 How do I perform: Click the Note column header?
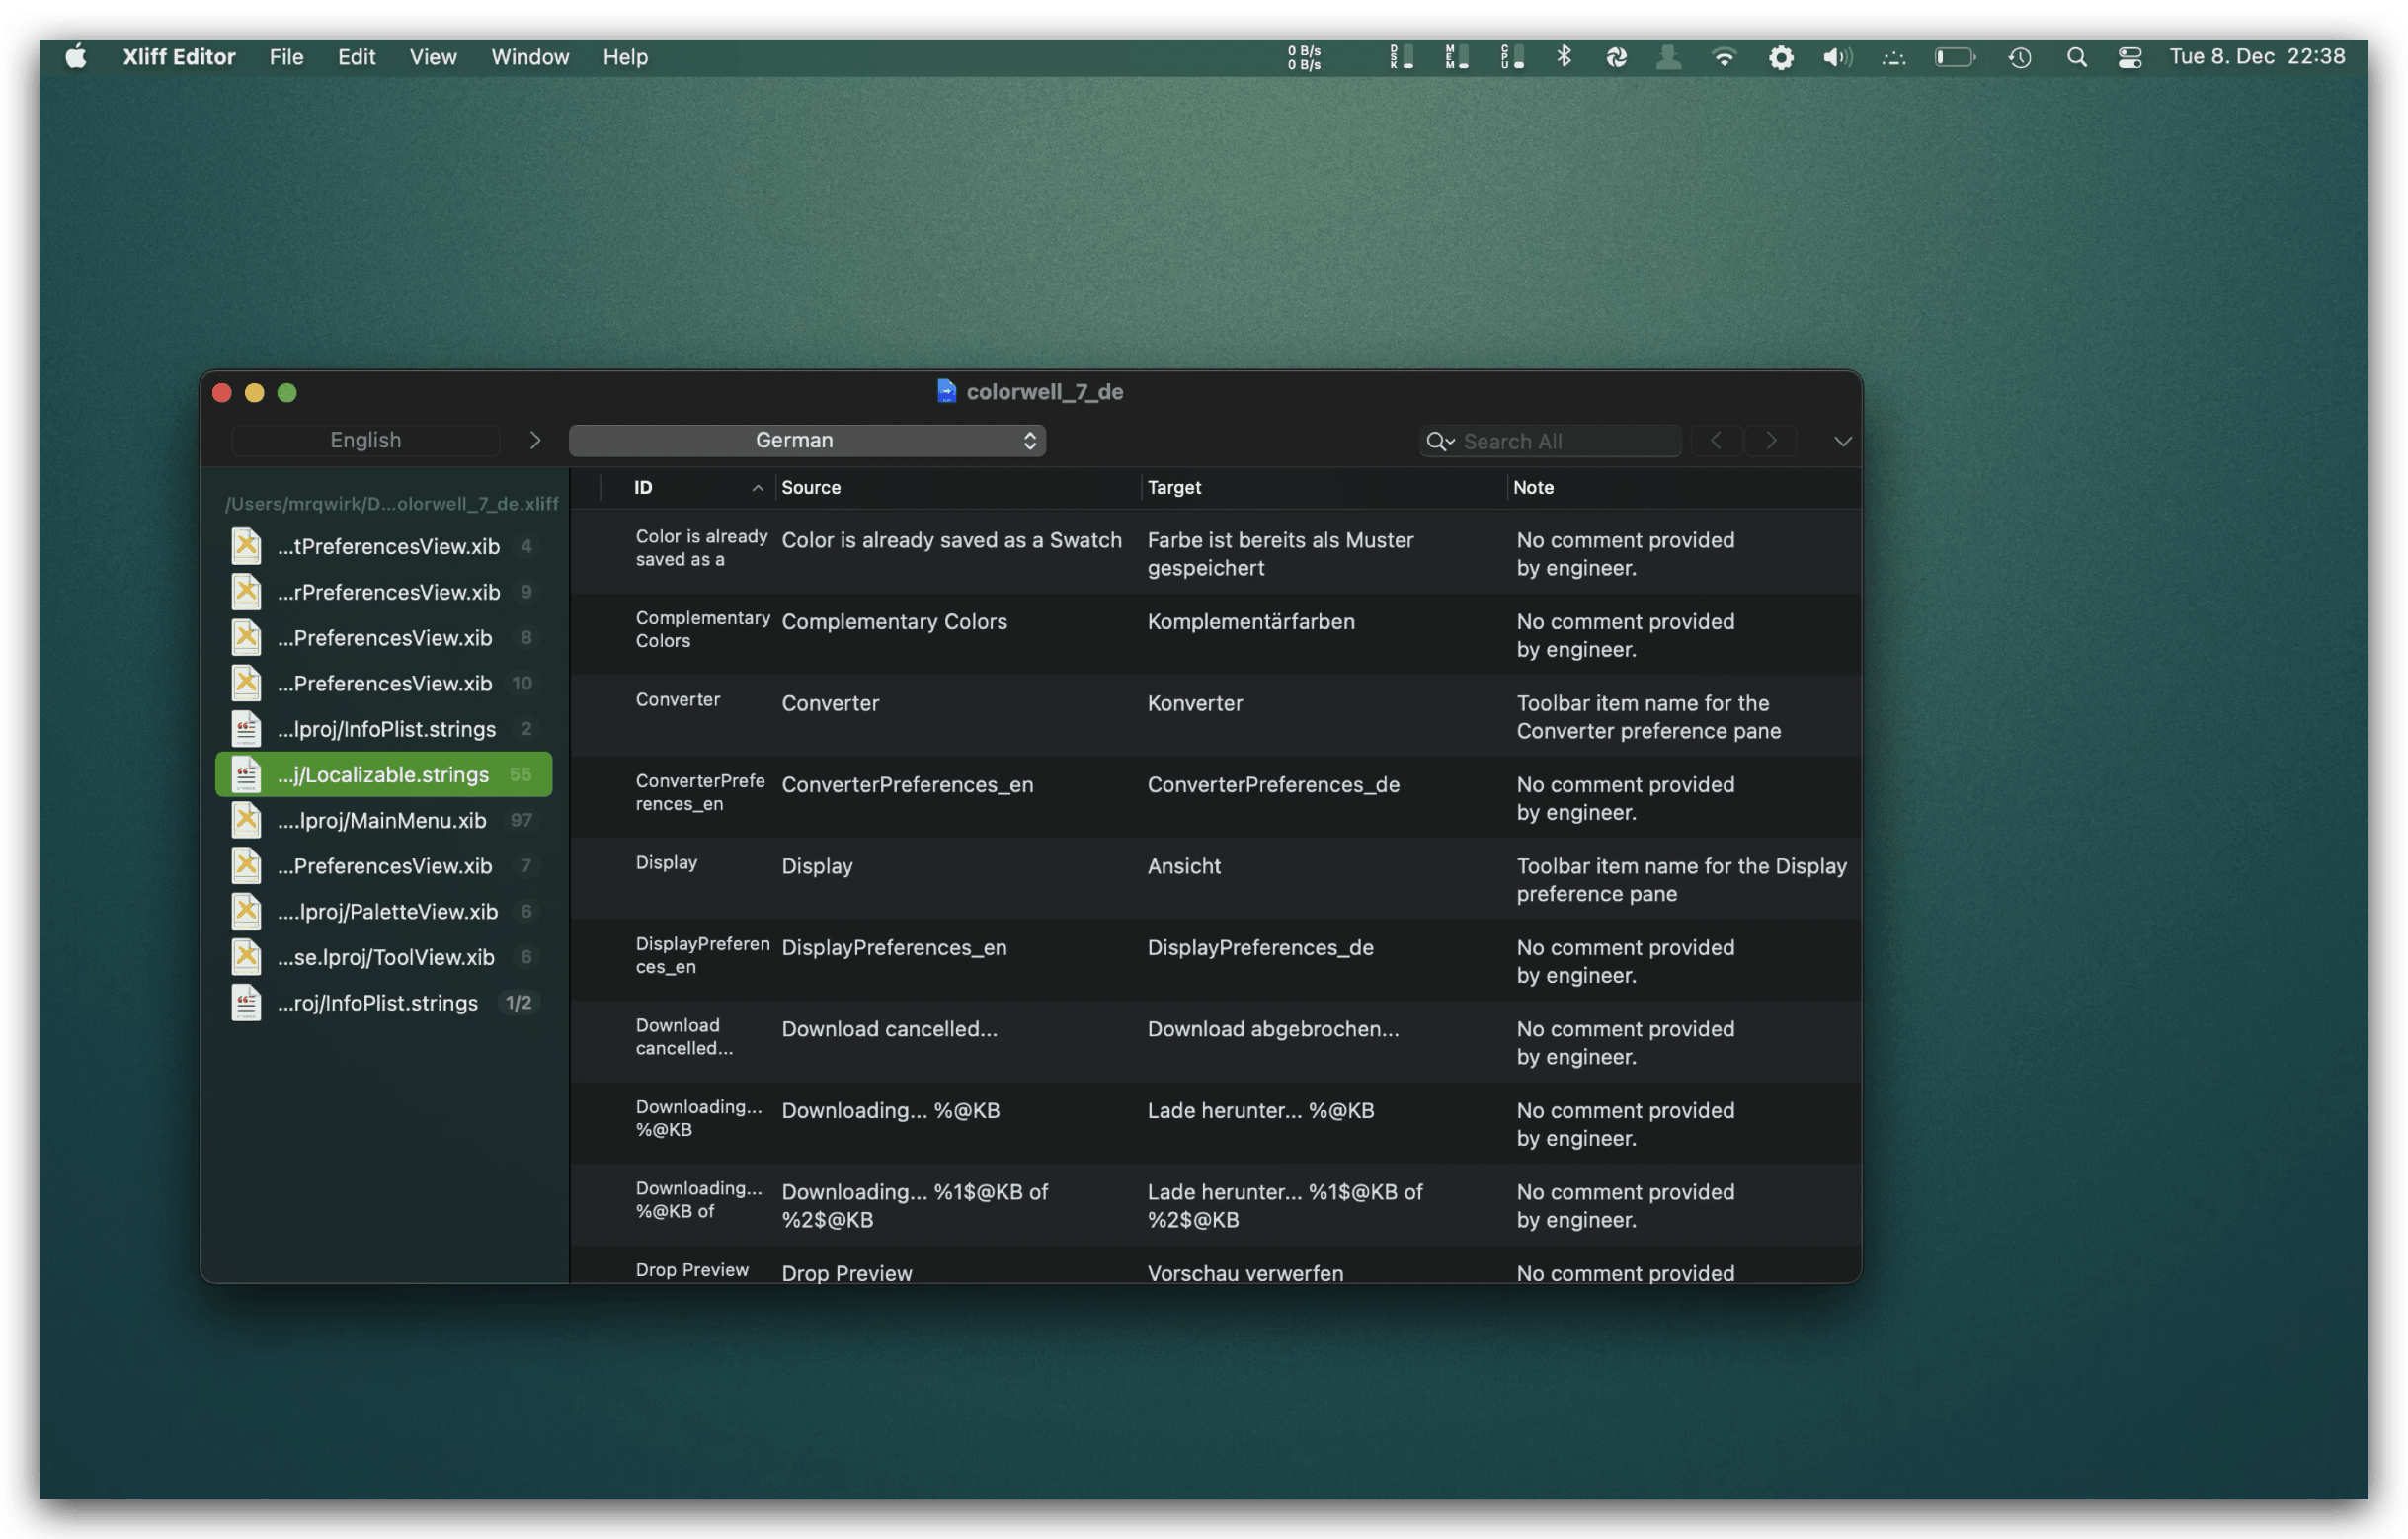tap(1683, 487)
